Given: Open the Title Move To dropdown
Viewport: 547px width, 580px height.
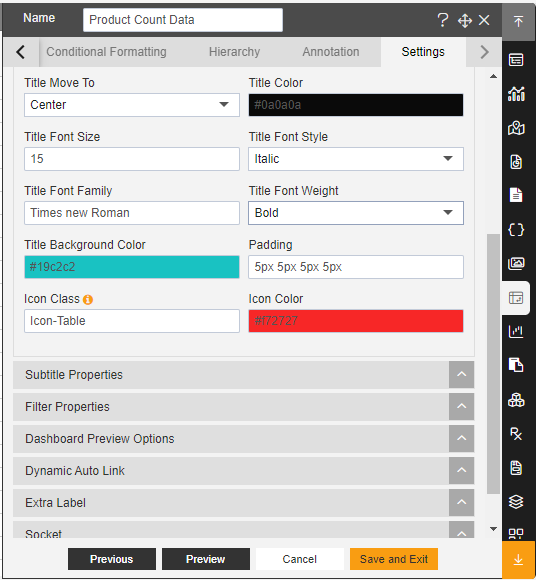Looking at the screenshot, I should [x=132, y=105].
